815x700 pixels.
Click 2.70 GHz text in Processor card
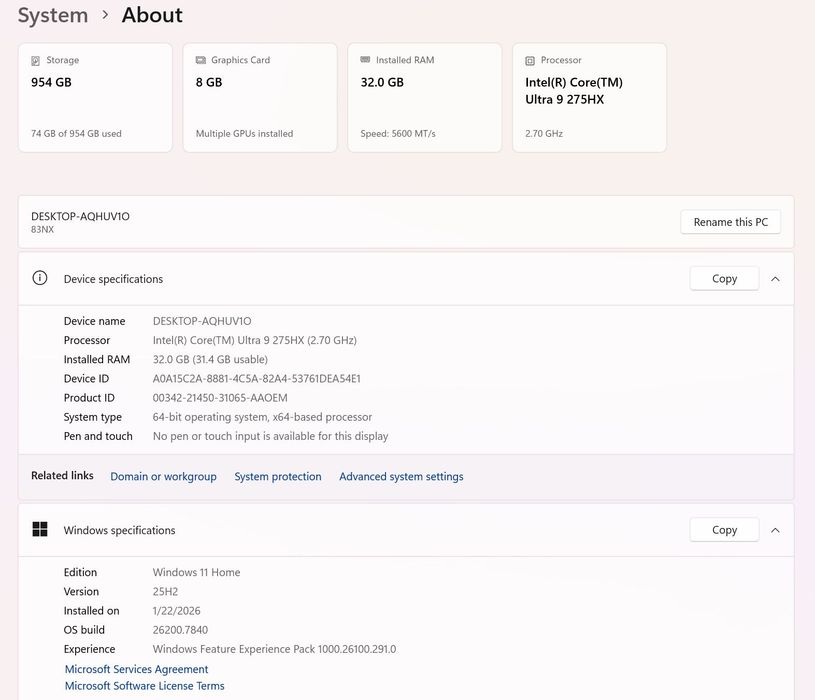tap(544, 134)
